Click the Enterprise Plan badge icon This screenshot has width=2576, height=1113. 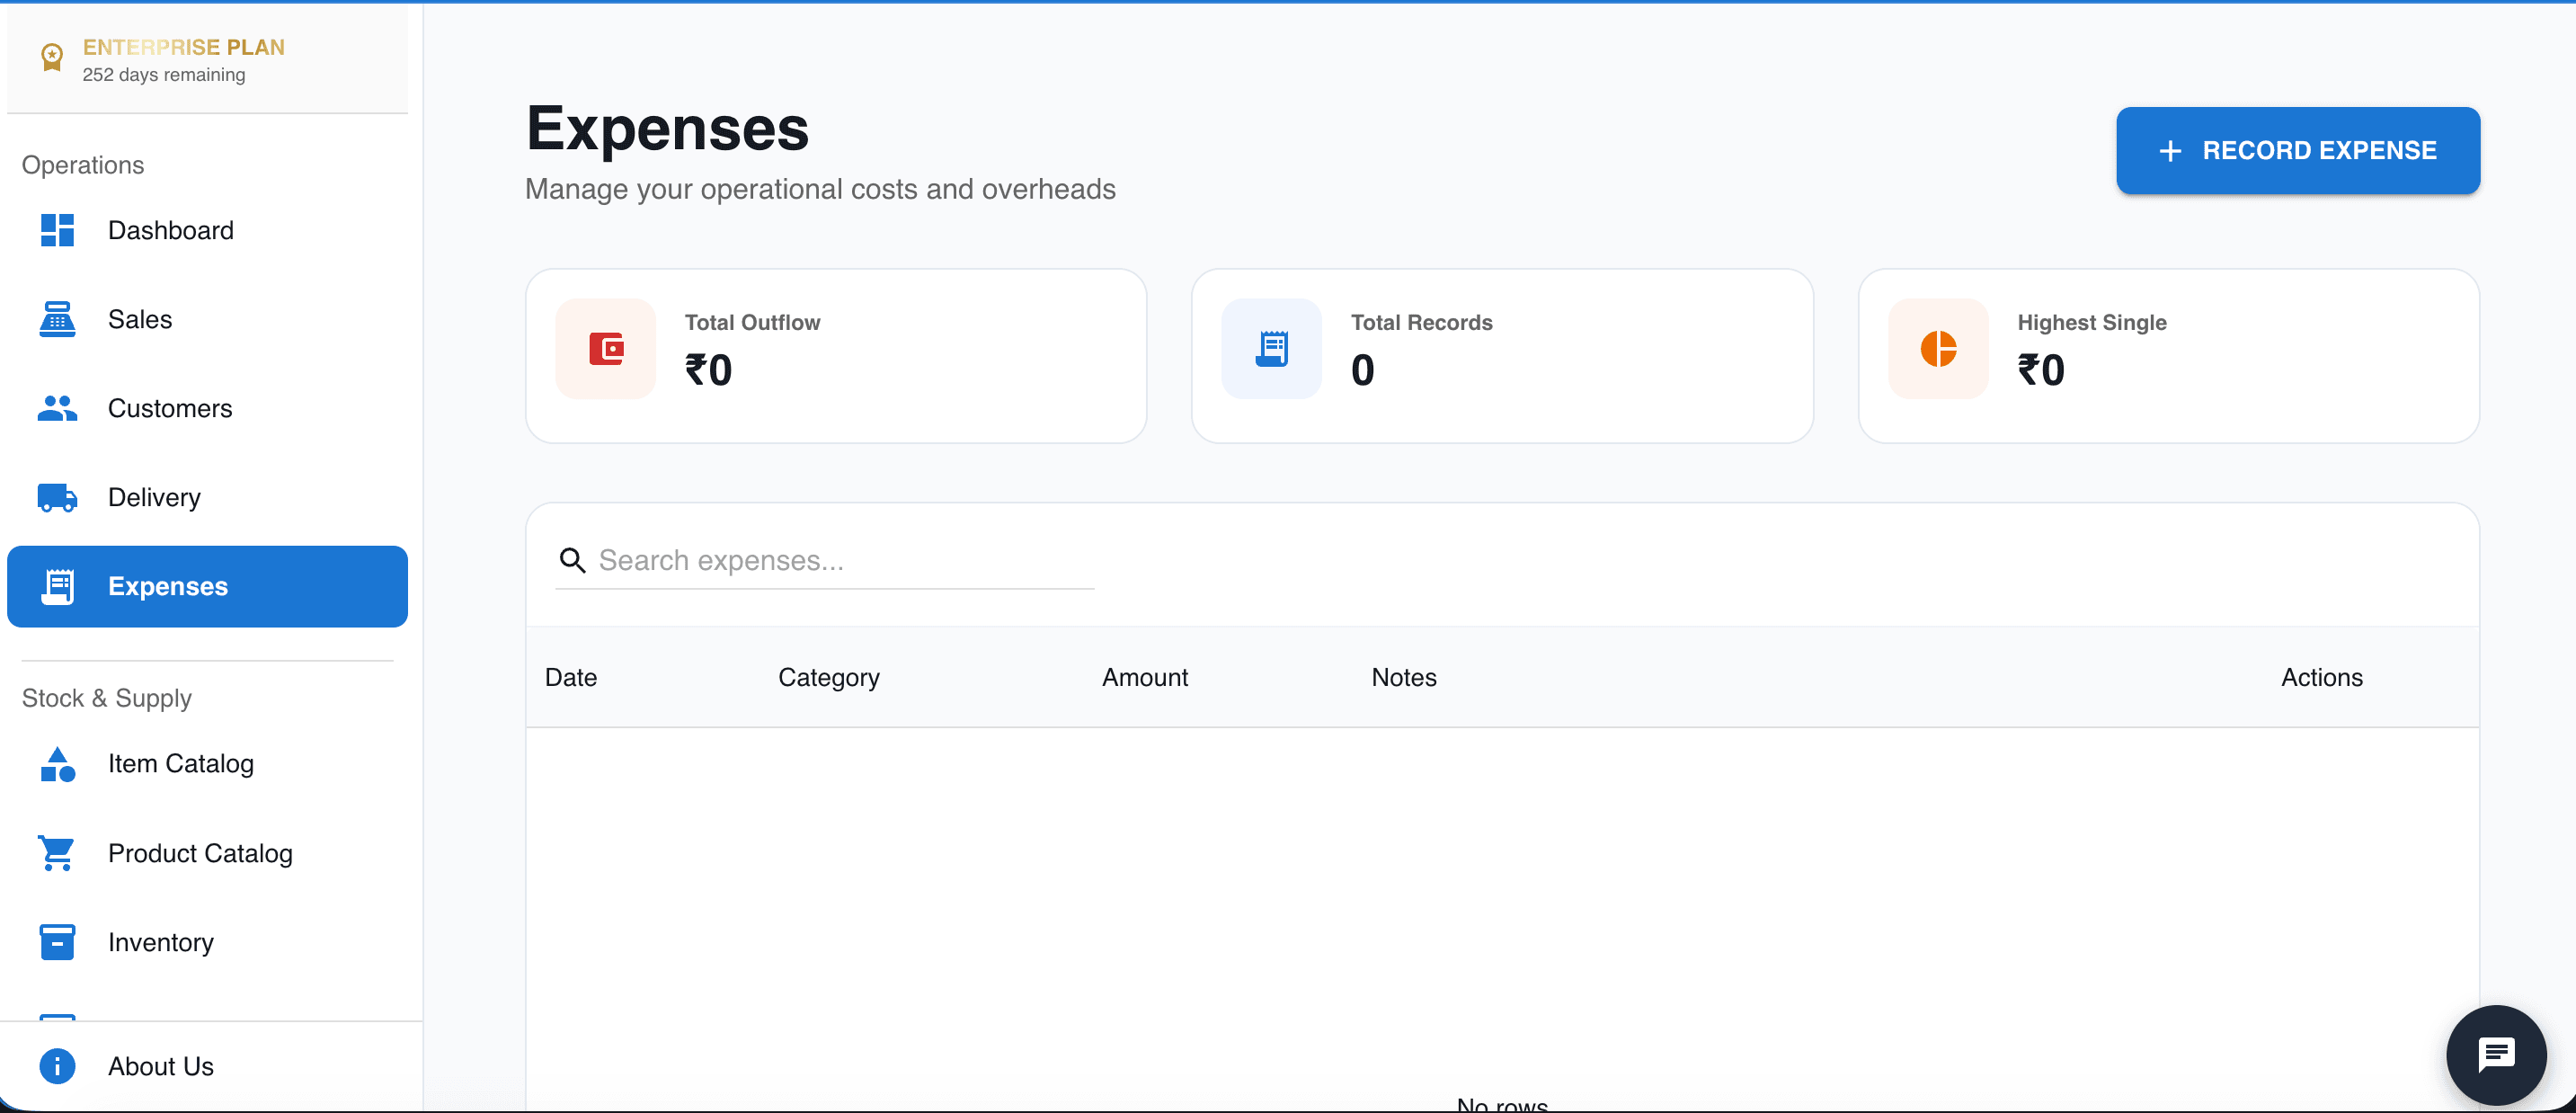[x=52, y=57]
